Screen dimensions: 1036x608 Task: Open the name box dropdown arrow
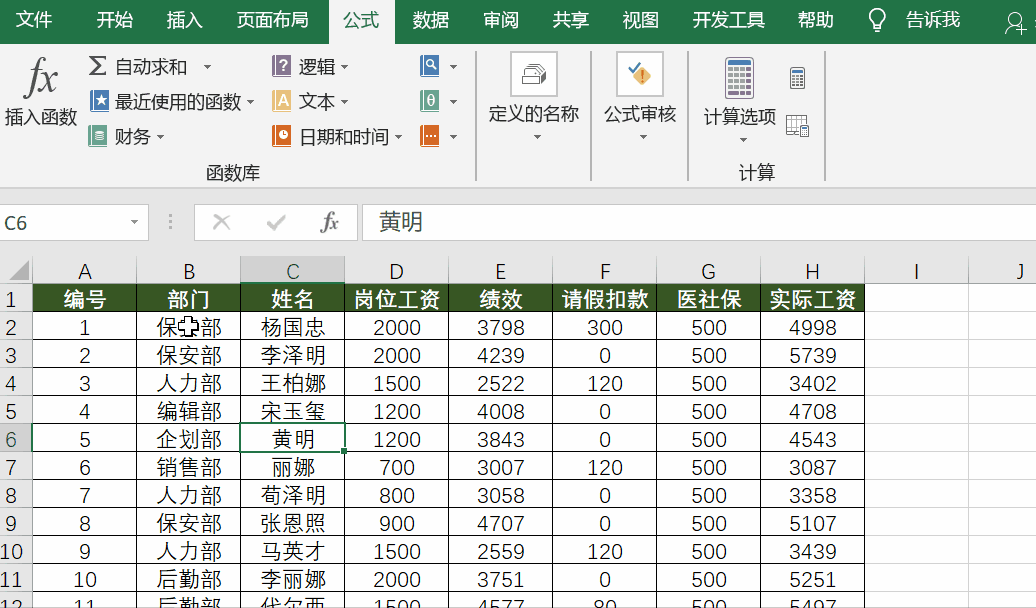coord(135,223)
